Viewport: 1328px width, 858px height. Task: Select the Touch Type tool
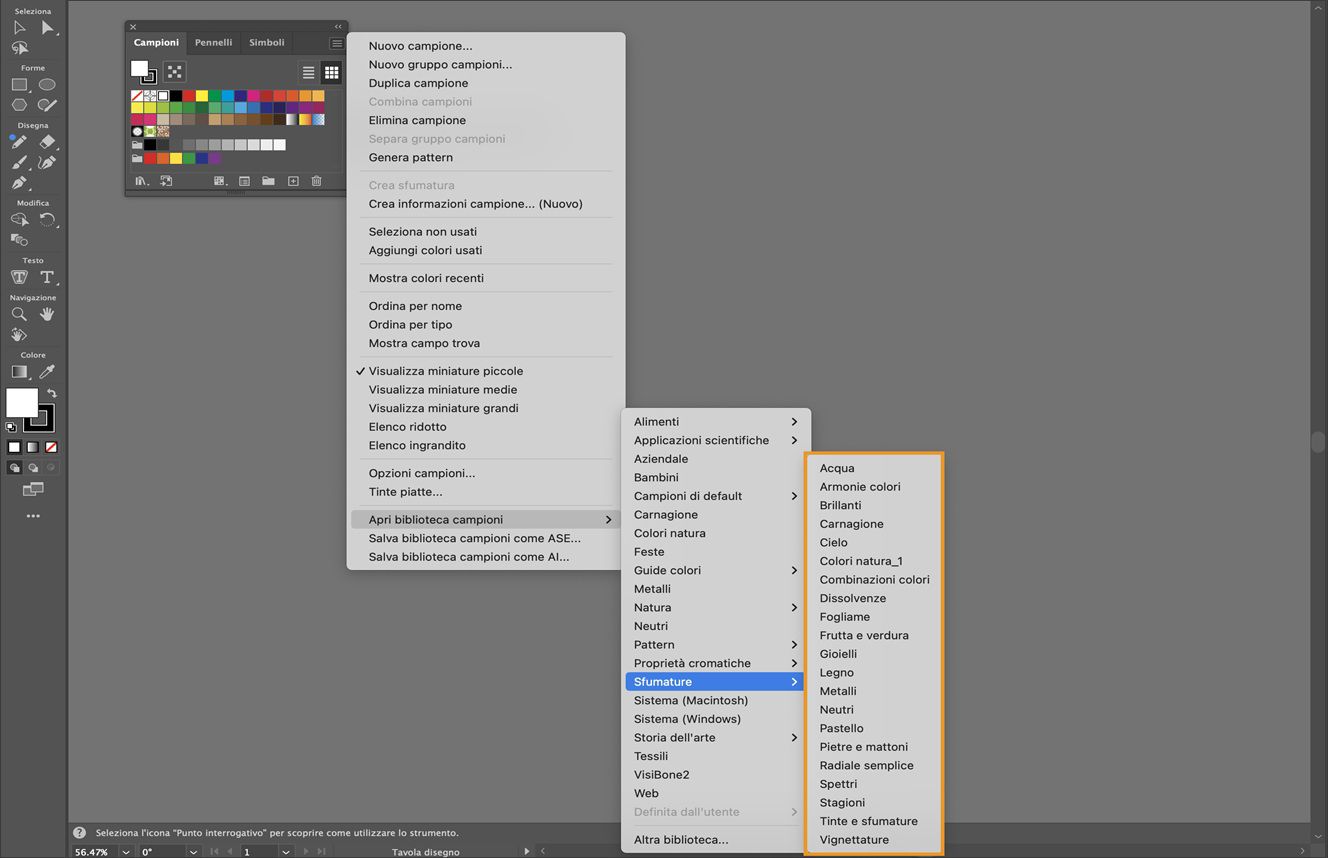[19, 277]
